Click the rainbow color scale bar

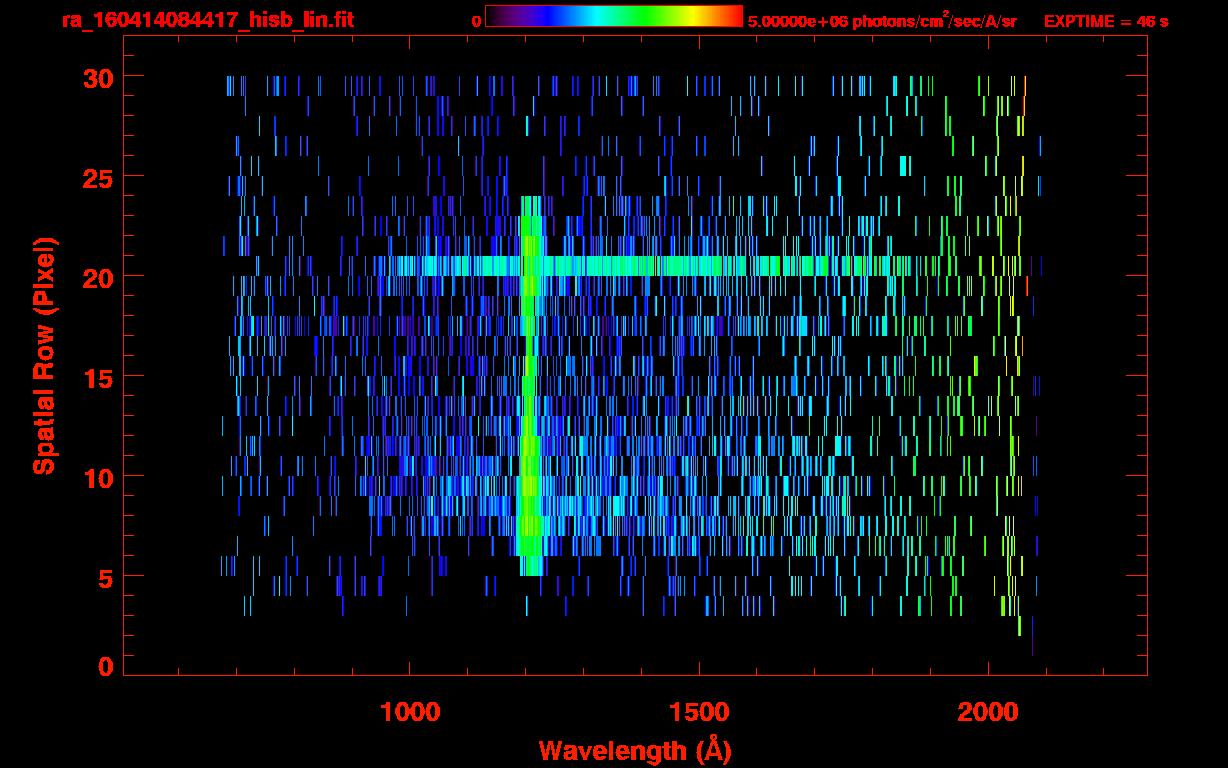(613, 17)
